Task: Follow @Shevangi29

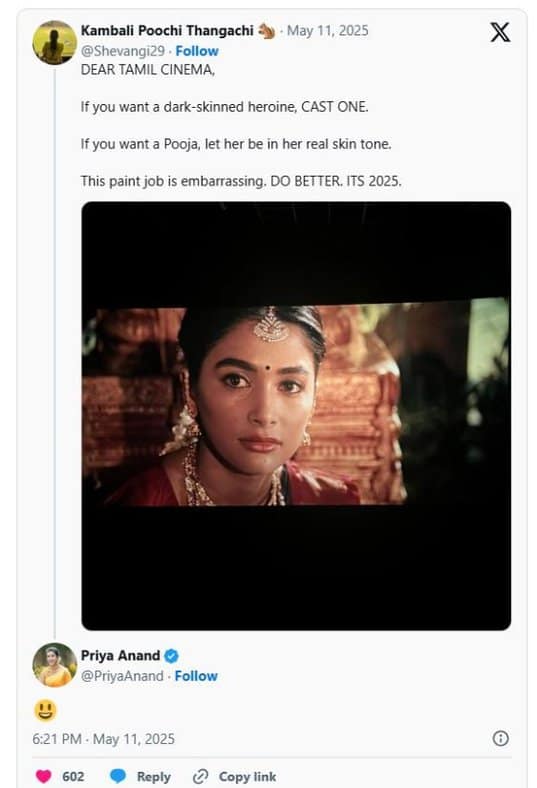Action: click(197, 51)
